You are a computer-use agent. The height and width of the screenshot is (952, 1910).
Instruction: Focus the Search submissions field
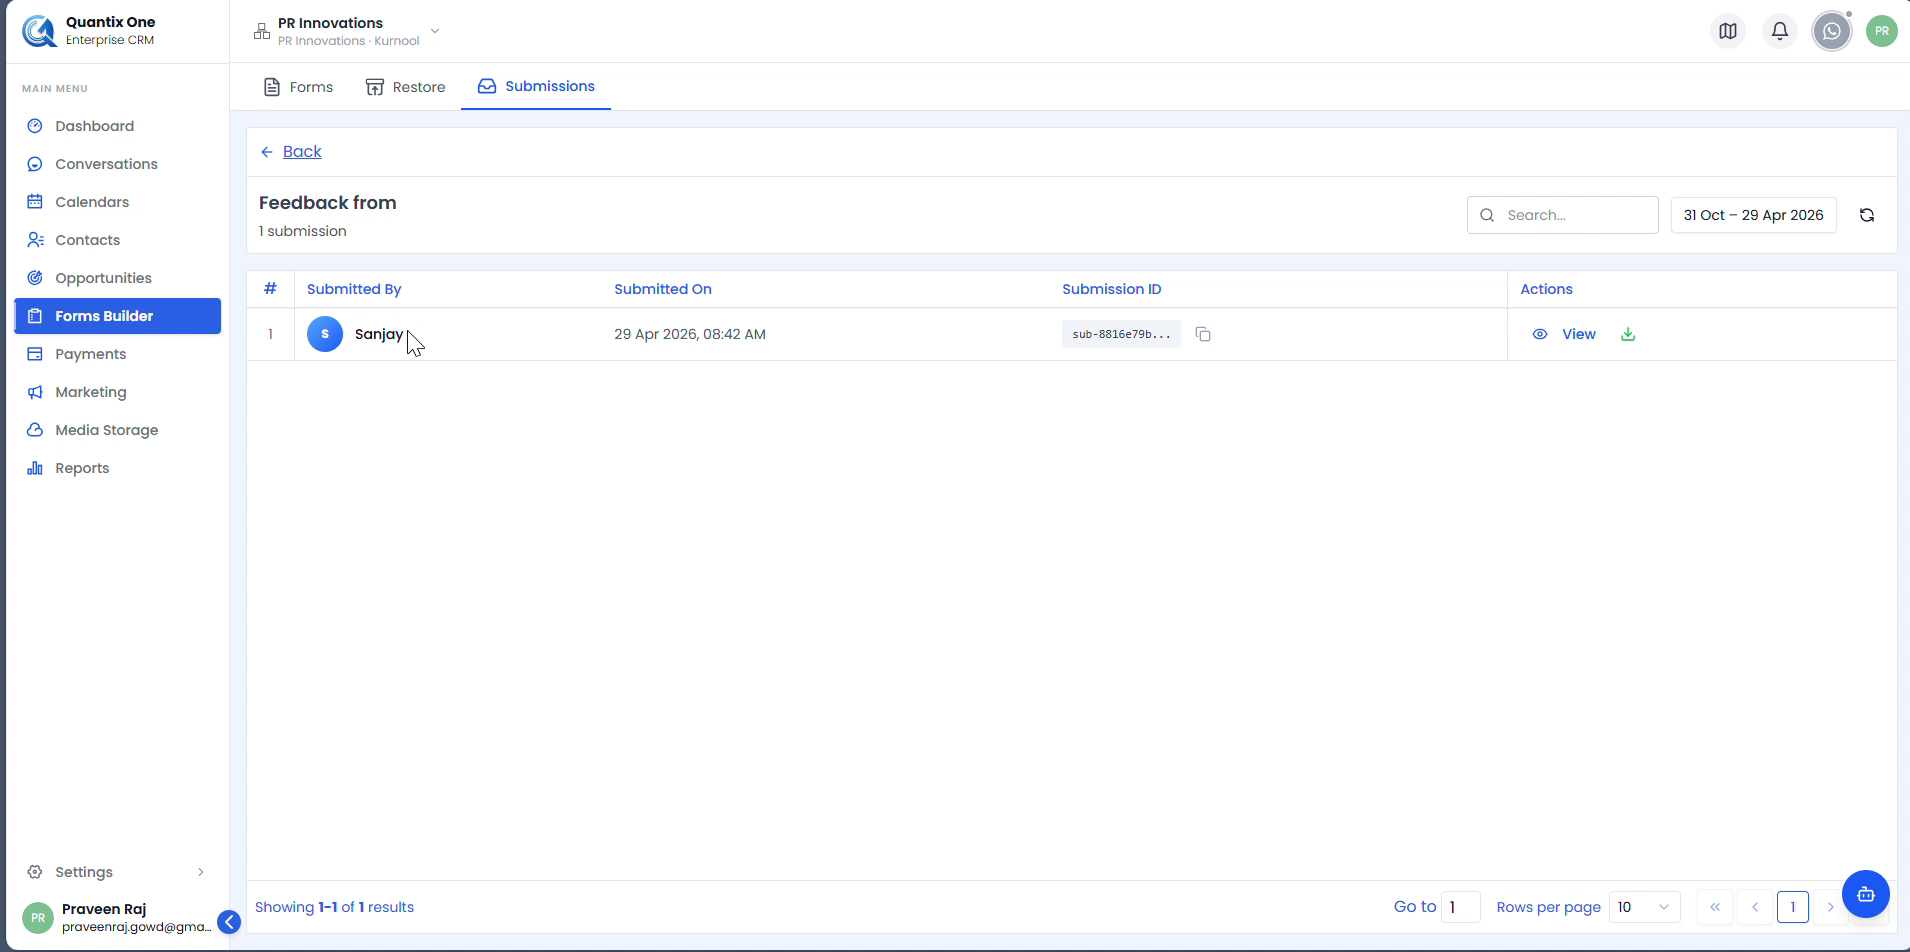click(x=1562, y=215)
